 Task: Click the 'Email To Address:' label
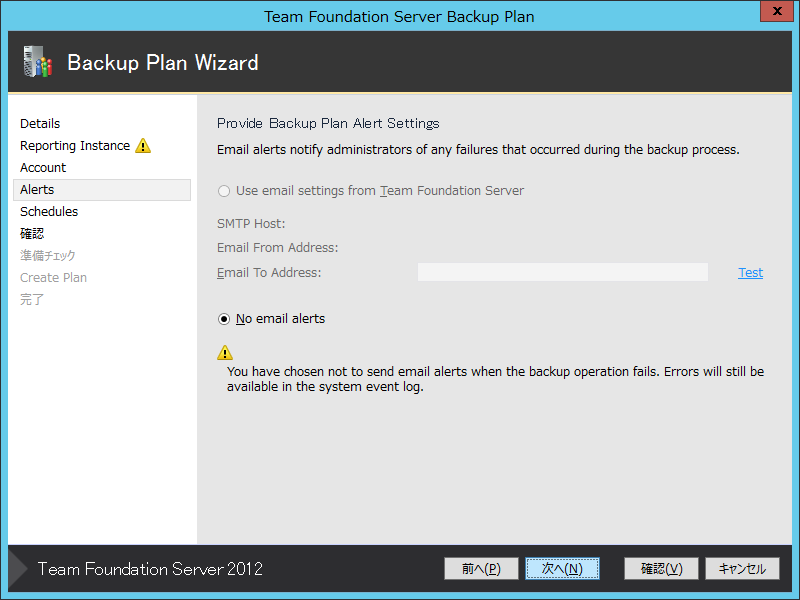pos(269,273)
